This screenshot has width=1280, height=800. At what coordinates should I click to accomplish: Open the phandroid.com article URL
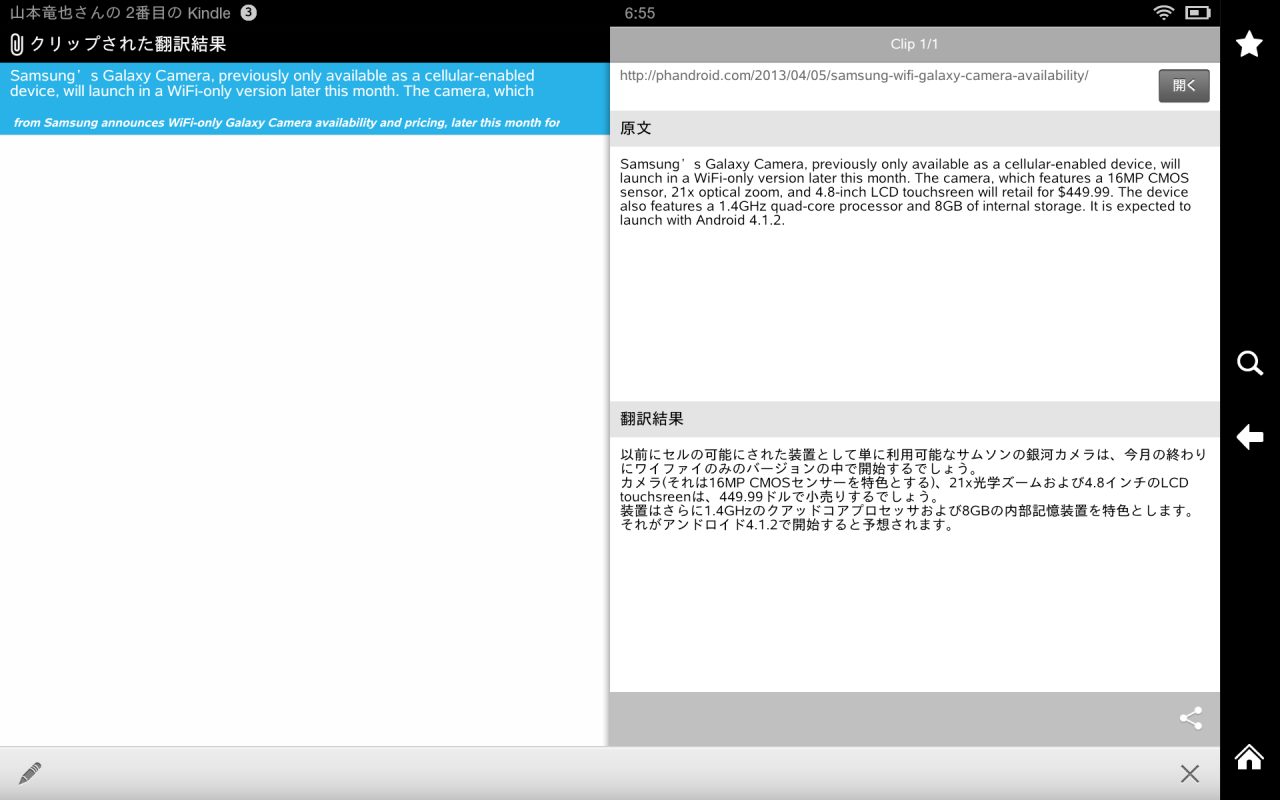[x=854, y=76]
